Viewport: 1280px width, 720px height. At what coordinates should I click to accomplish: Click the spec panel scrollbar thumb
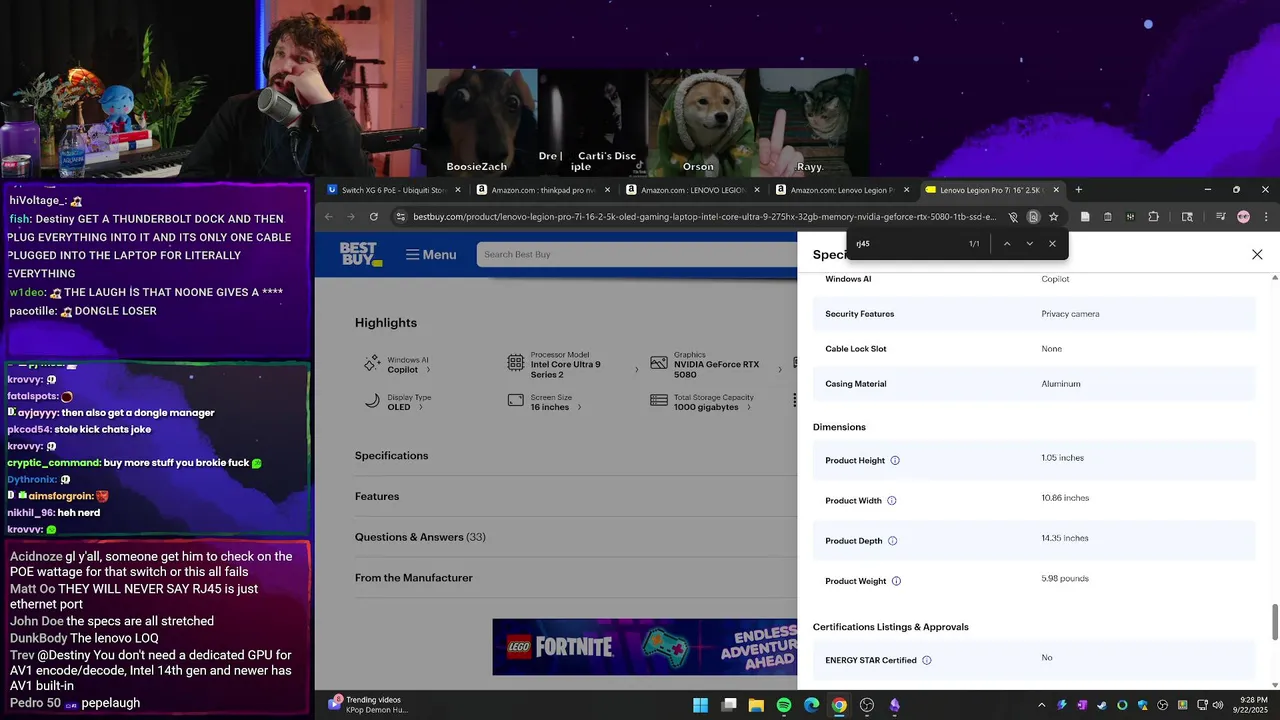click(1274, 622)
